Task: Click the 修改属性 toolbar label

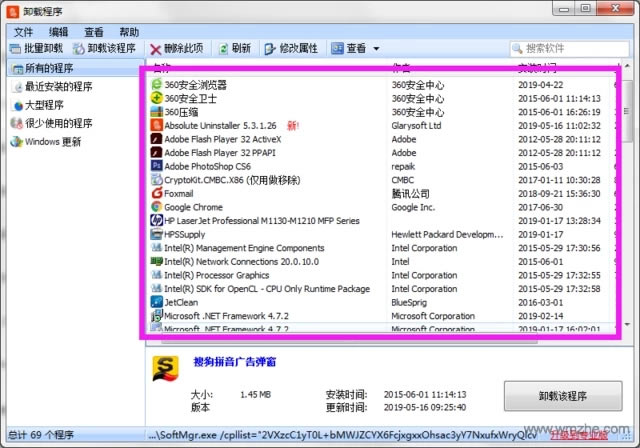Action: pyautogui.click(x=298, y=49)
